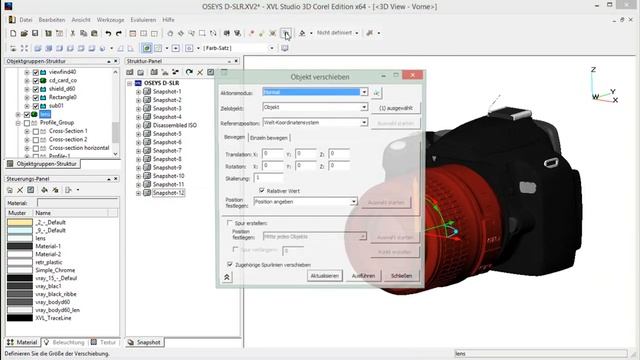The image size is (640, 360).
Task: Click the first icon in Steuerungs-Panel toolbar
Action: point(10,190)
